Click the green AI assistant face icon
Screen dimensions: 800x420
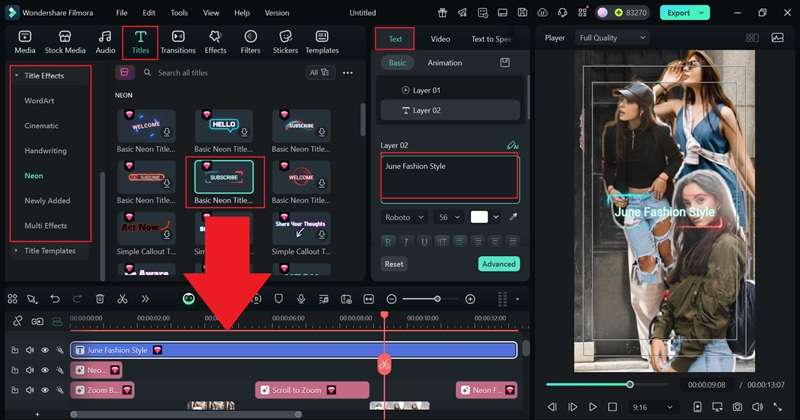coord(189,299)
